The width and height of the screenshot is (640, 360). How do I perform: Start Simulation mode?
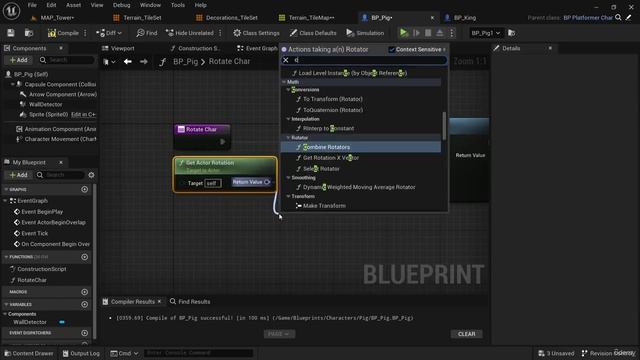[365, 33]
